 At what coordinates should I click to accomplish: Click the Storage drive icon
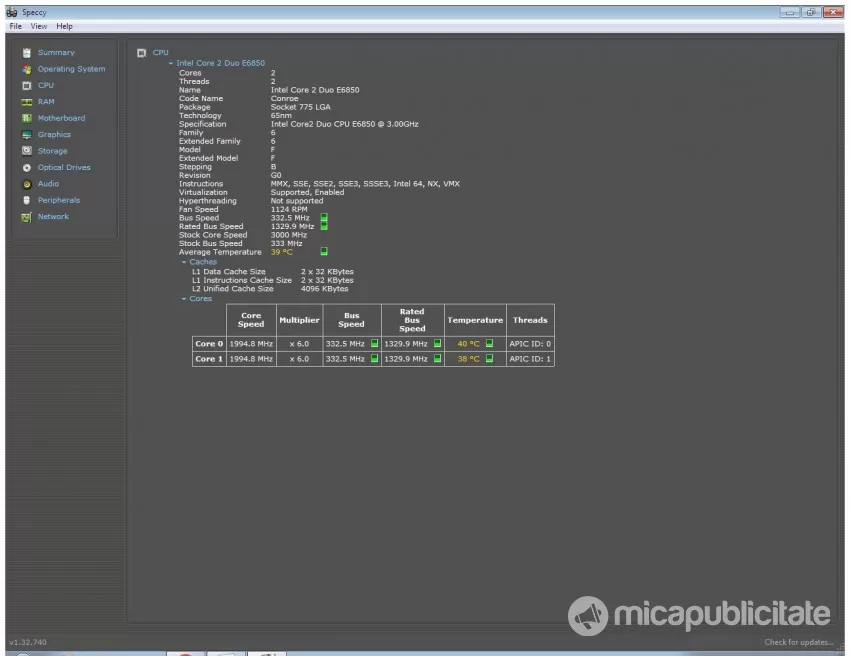tap(27, 151)
